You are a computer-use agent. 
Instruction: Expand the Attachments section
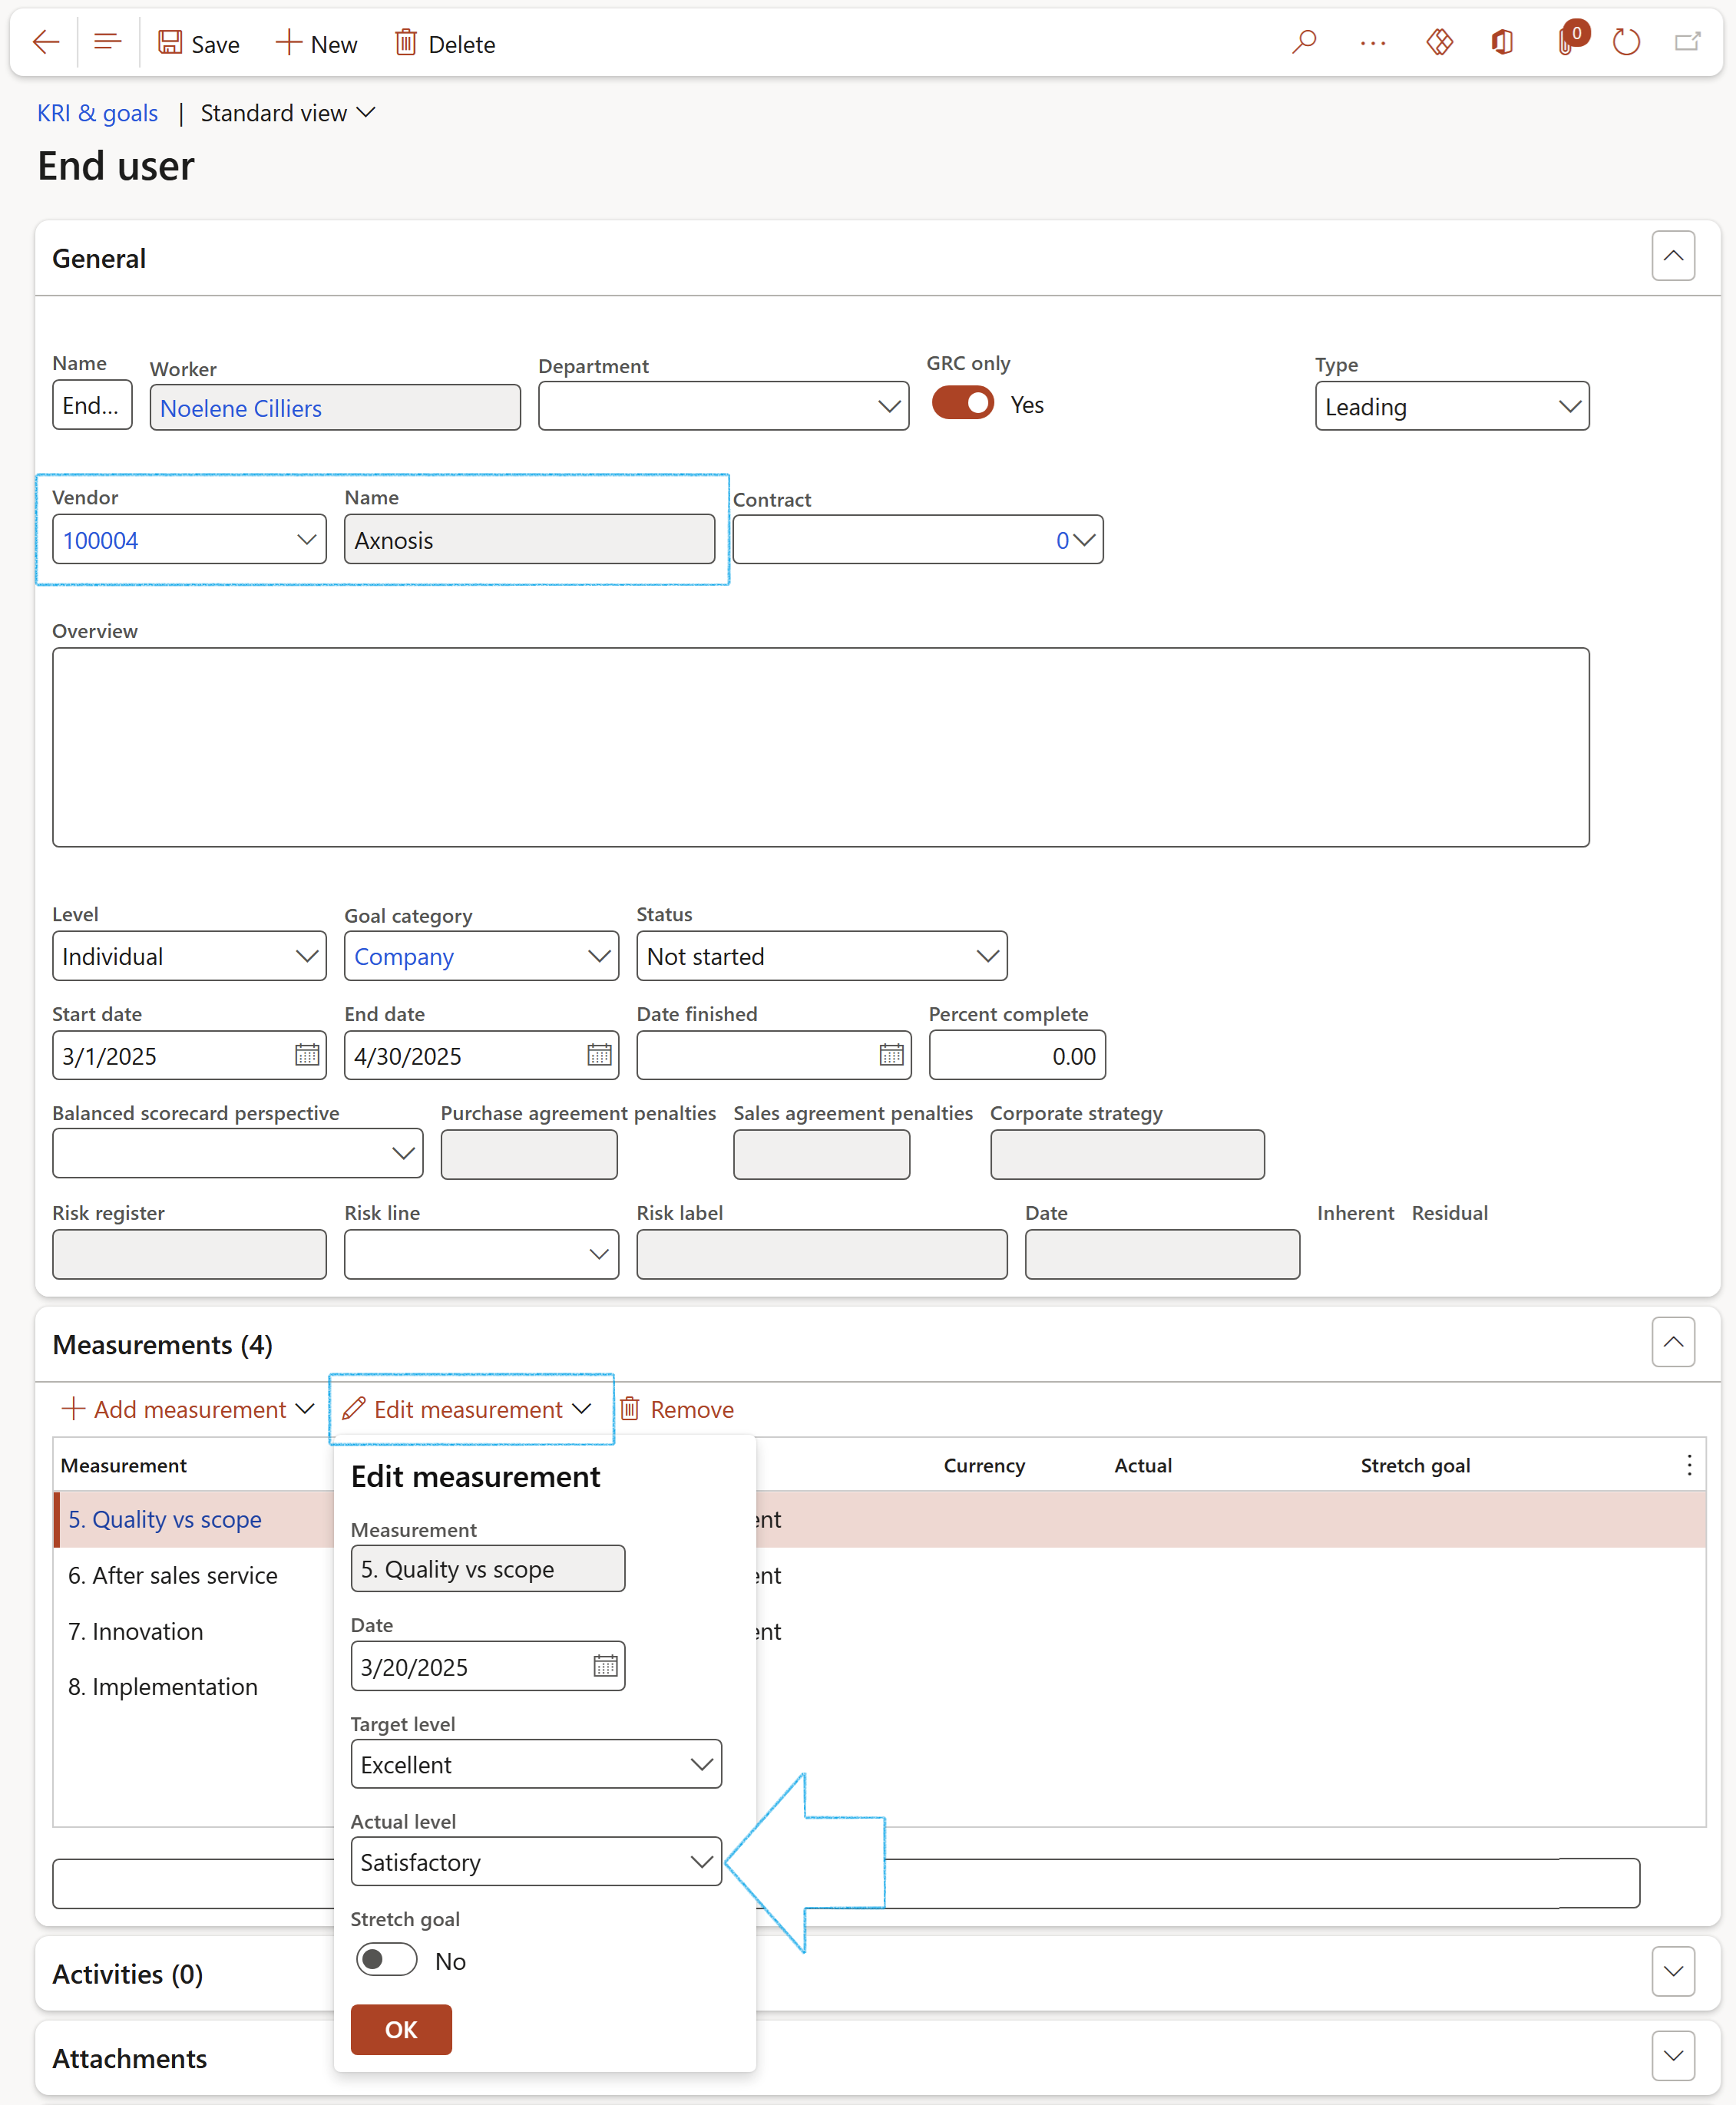click(x=1672, y=2057)
